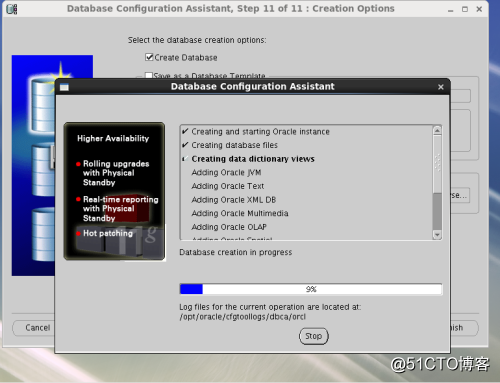Viewport: 500px width, 383px height.
Task: Close the main Step 11 of 11 window
Action: coord(479,9)
